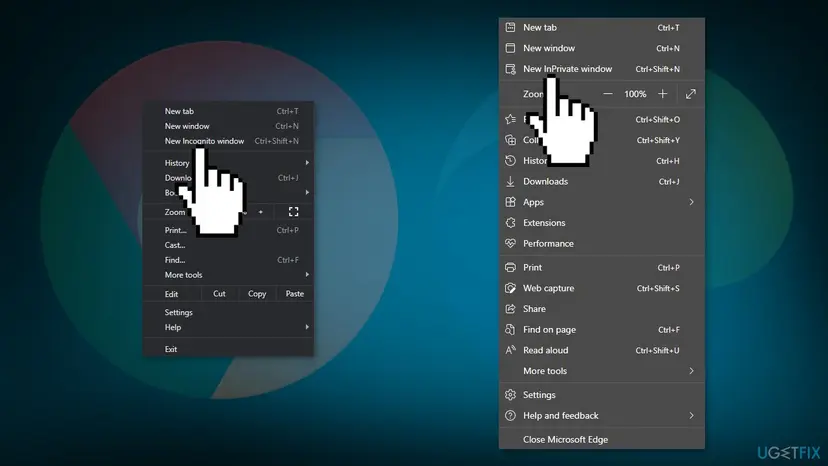This screenshot has height=466, width=828.
Task: Click the Find on page icon in Edge
Action: [510, 329]
